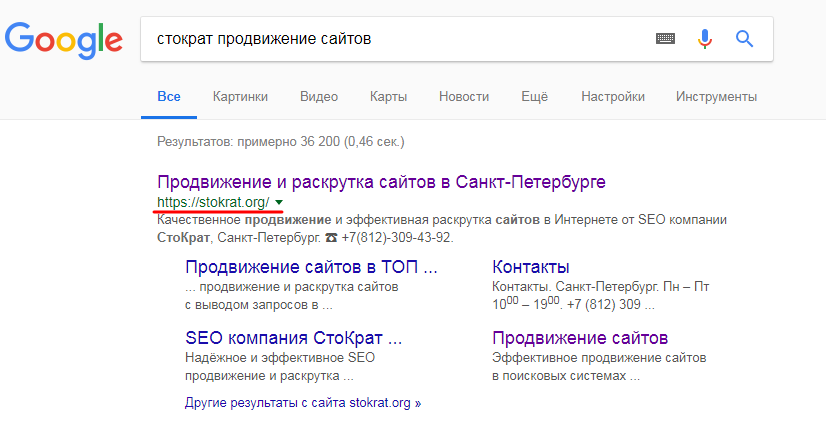Screen dimensions: 826x421
Task: Open the purple Продвижение сайтов sitelink
Action: [580, 338]
